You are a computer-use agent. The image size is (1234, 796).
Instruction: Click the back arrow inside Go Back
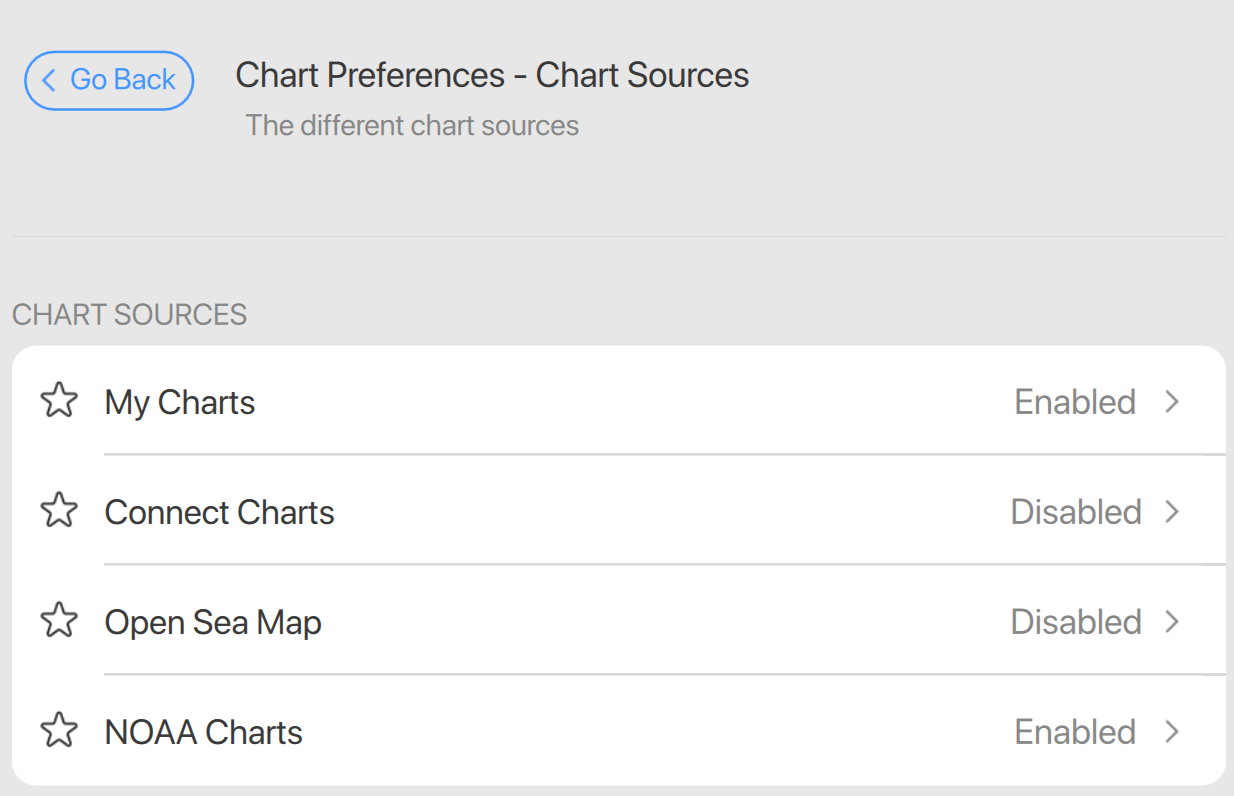point(48,80)
